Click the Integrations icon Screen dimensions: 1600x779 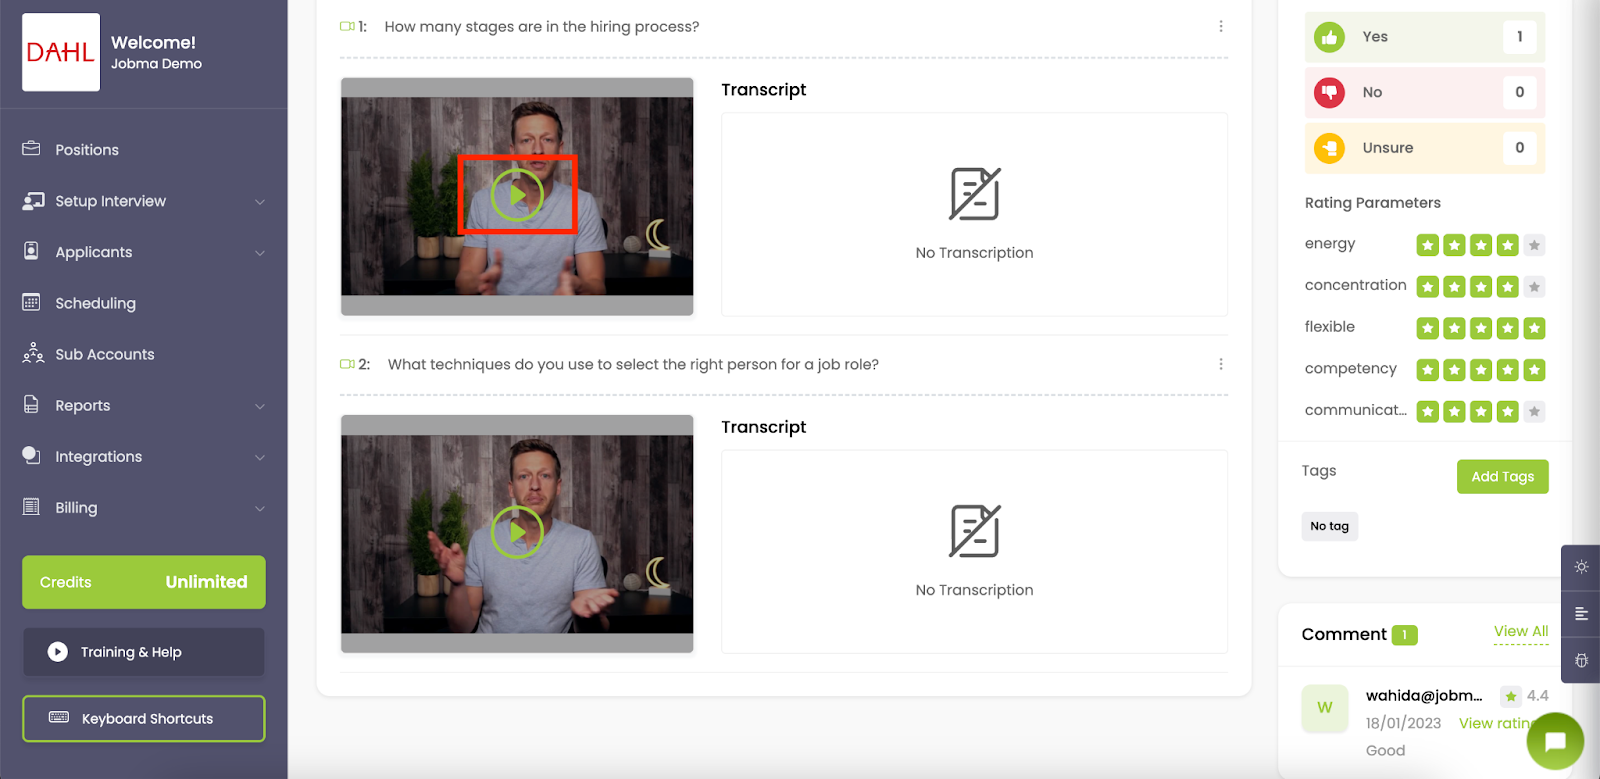tap(31, 455)
